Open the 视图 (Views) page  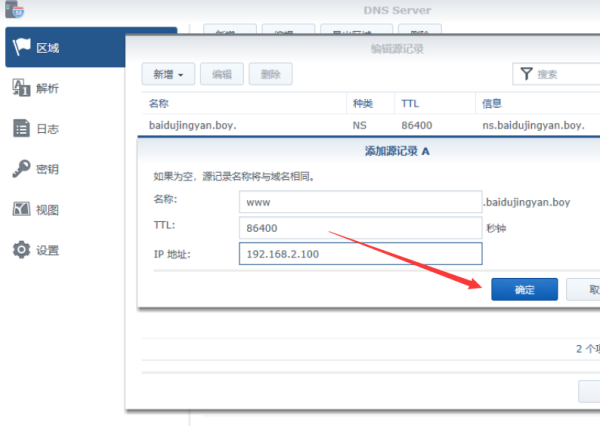[x=47, y=210]
